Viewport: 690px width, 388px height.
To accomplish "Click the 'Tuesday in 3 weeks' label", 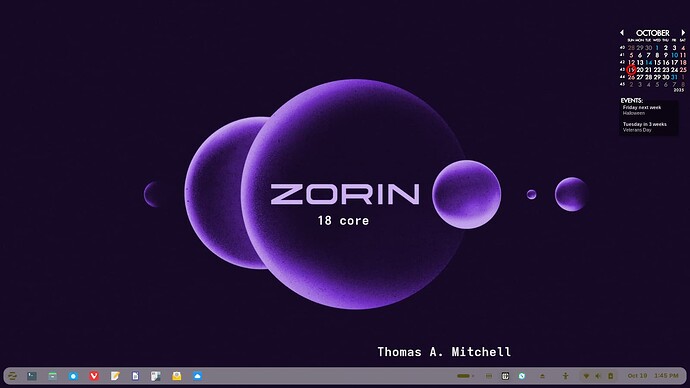I will pos(645,124).
